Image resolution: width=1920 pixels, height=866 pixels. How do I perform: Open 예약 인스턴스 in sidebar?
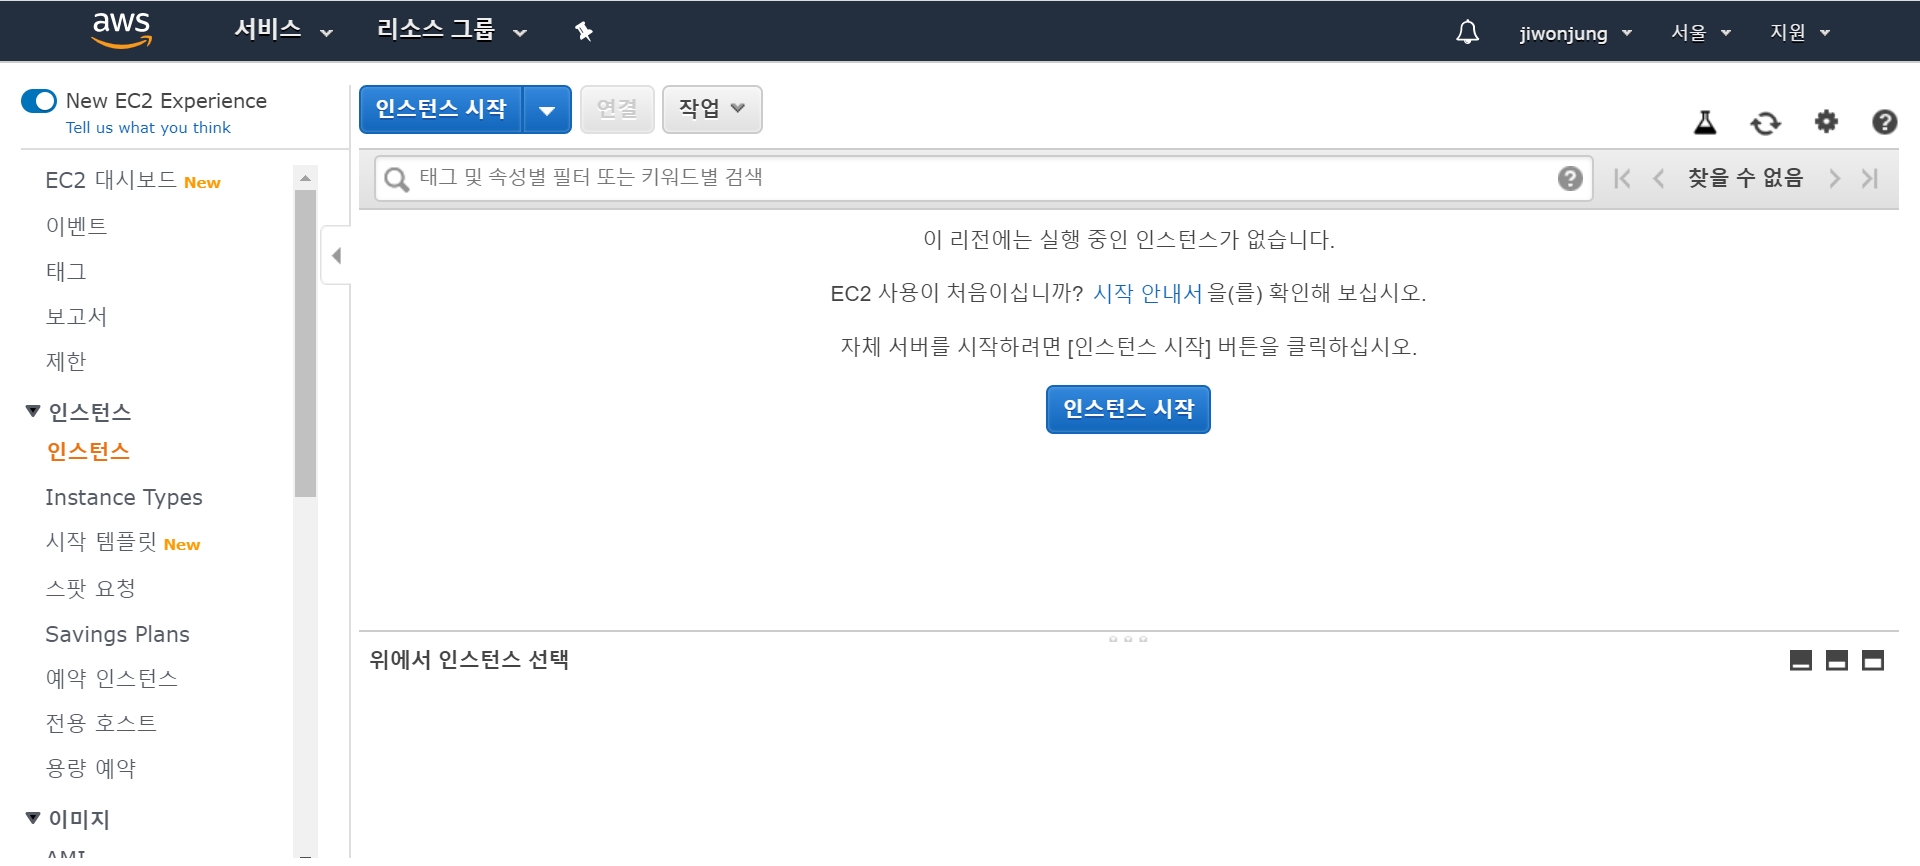[x=112, y=678]
